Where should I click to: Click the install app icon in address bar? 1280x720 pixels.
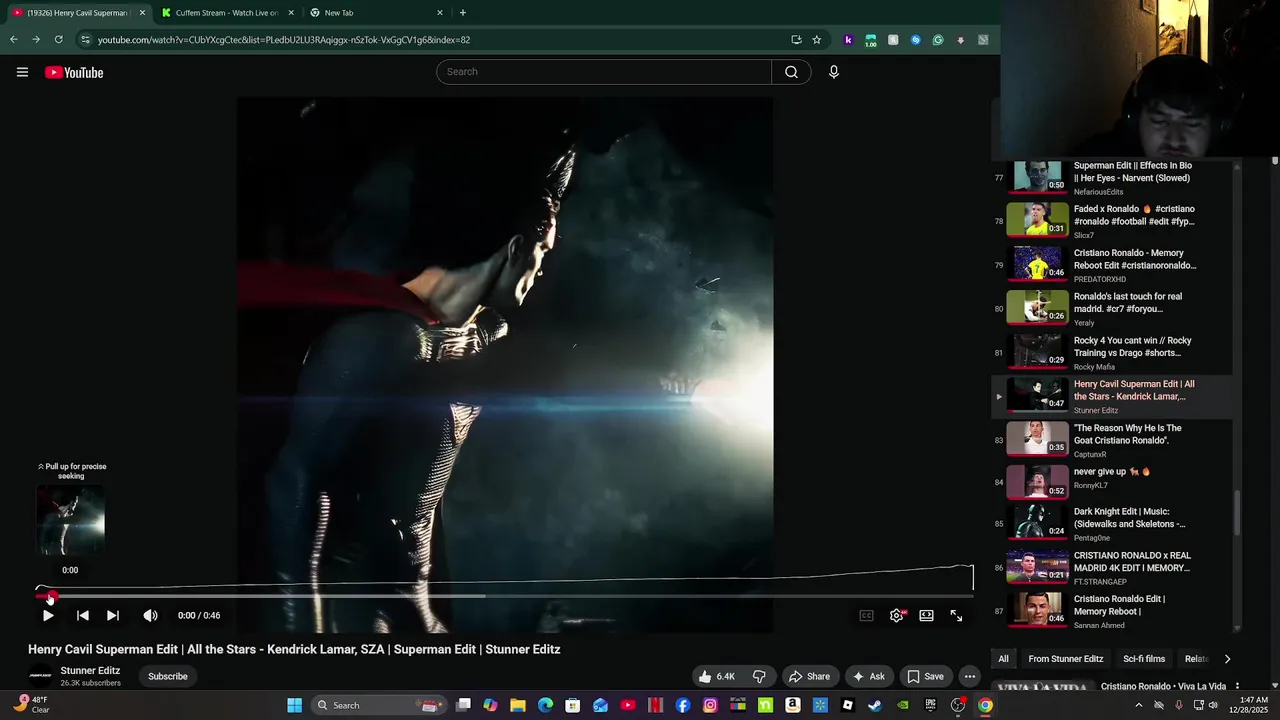(796, 40)
